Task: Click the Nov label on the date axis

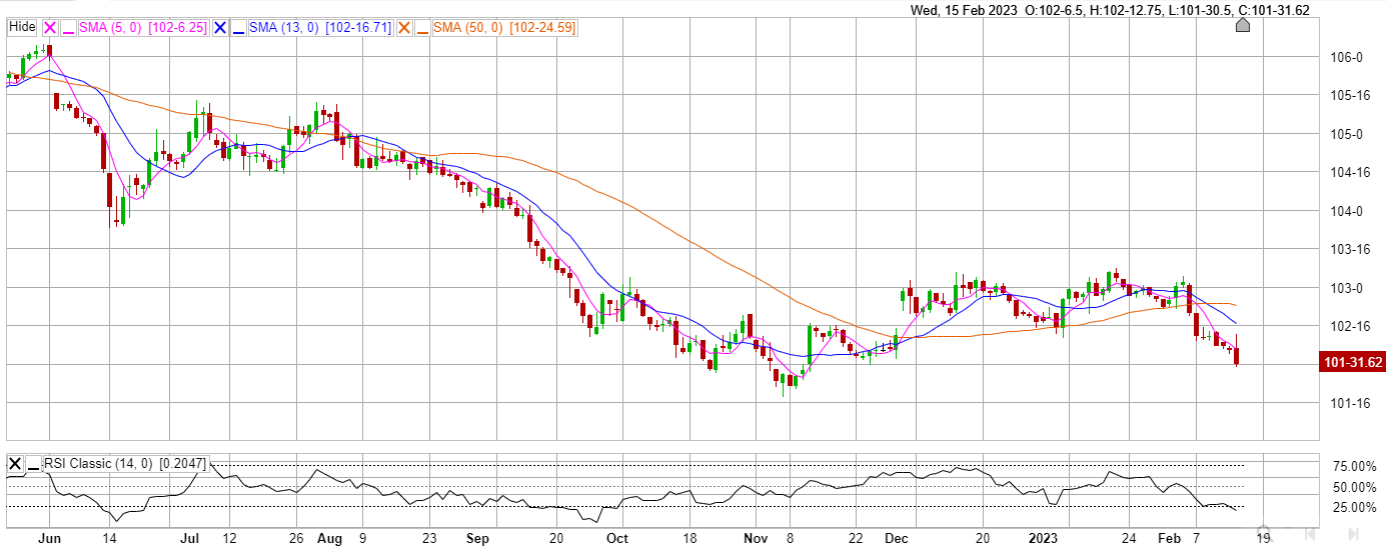Action: point(758,538)
